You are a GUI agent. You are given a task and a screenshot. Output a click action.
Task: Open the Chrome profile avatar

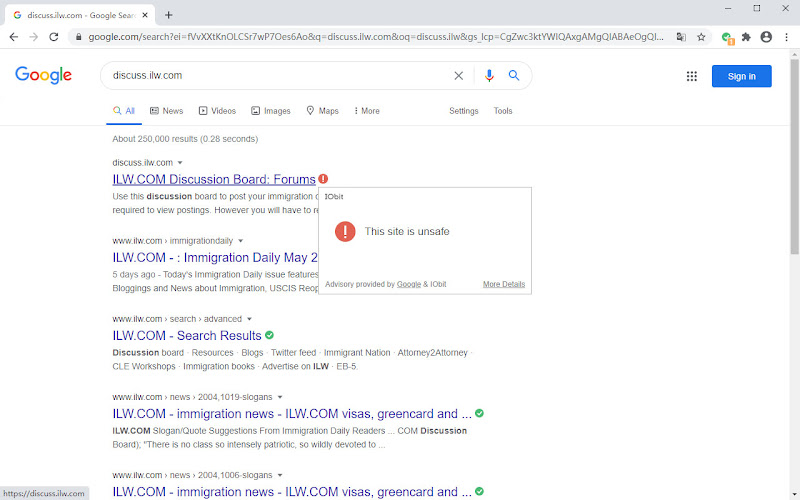(766, 37)
